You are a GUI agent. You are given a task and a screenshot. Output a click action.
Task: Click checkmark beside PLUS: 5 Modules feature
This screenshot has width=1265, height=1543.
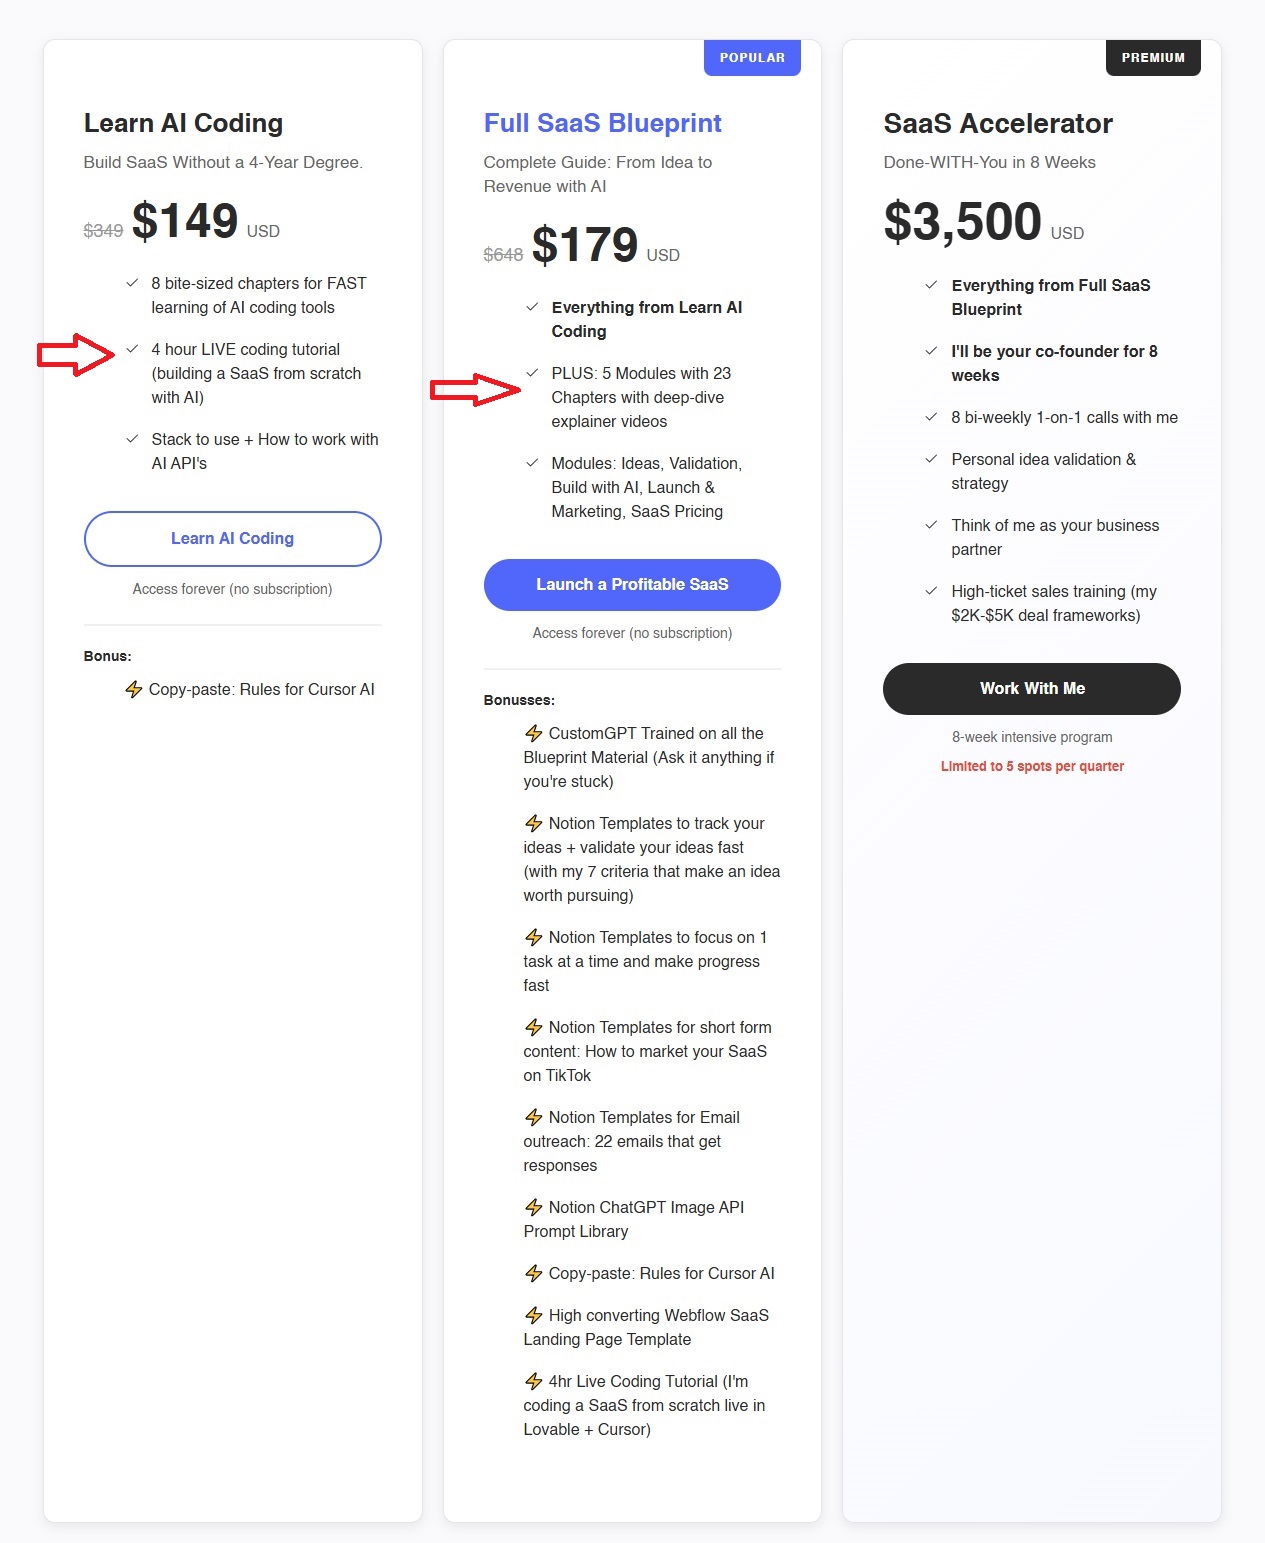coord(532,373)
